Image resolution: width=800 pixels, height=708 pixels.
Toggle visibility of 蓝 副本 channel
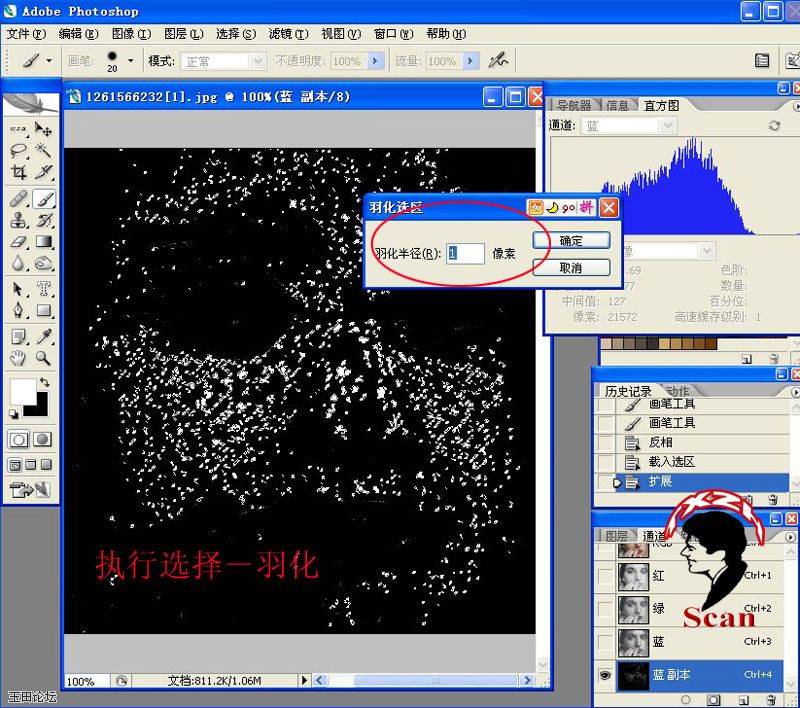click(605, 675)
